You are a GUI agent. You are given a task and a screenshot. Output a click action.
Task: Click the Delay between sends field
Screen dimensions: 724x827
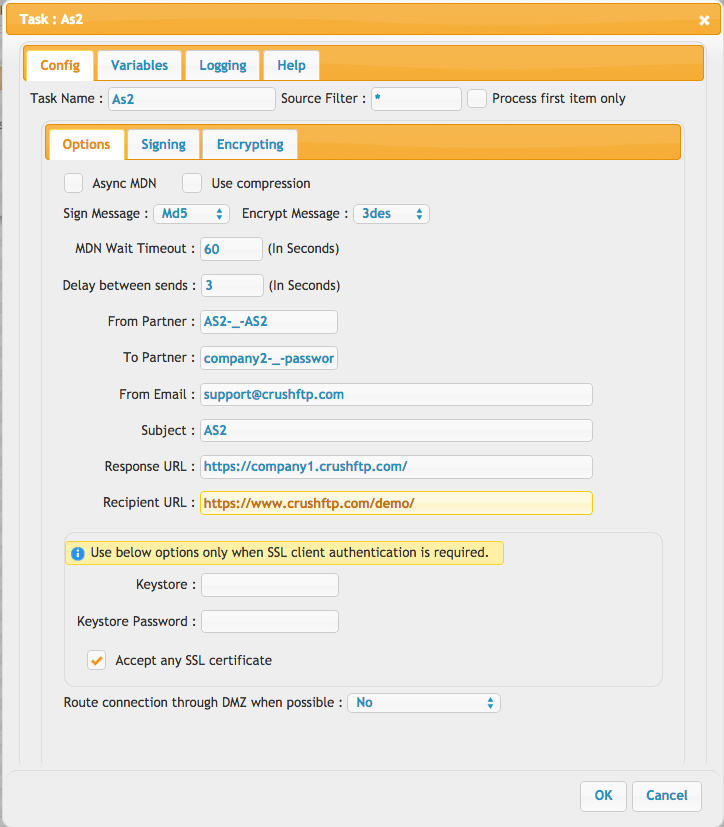pyautogui.click(x=232, y=285)
